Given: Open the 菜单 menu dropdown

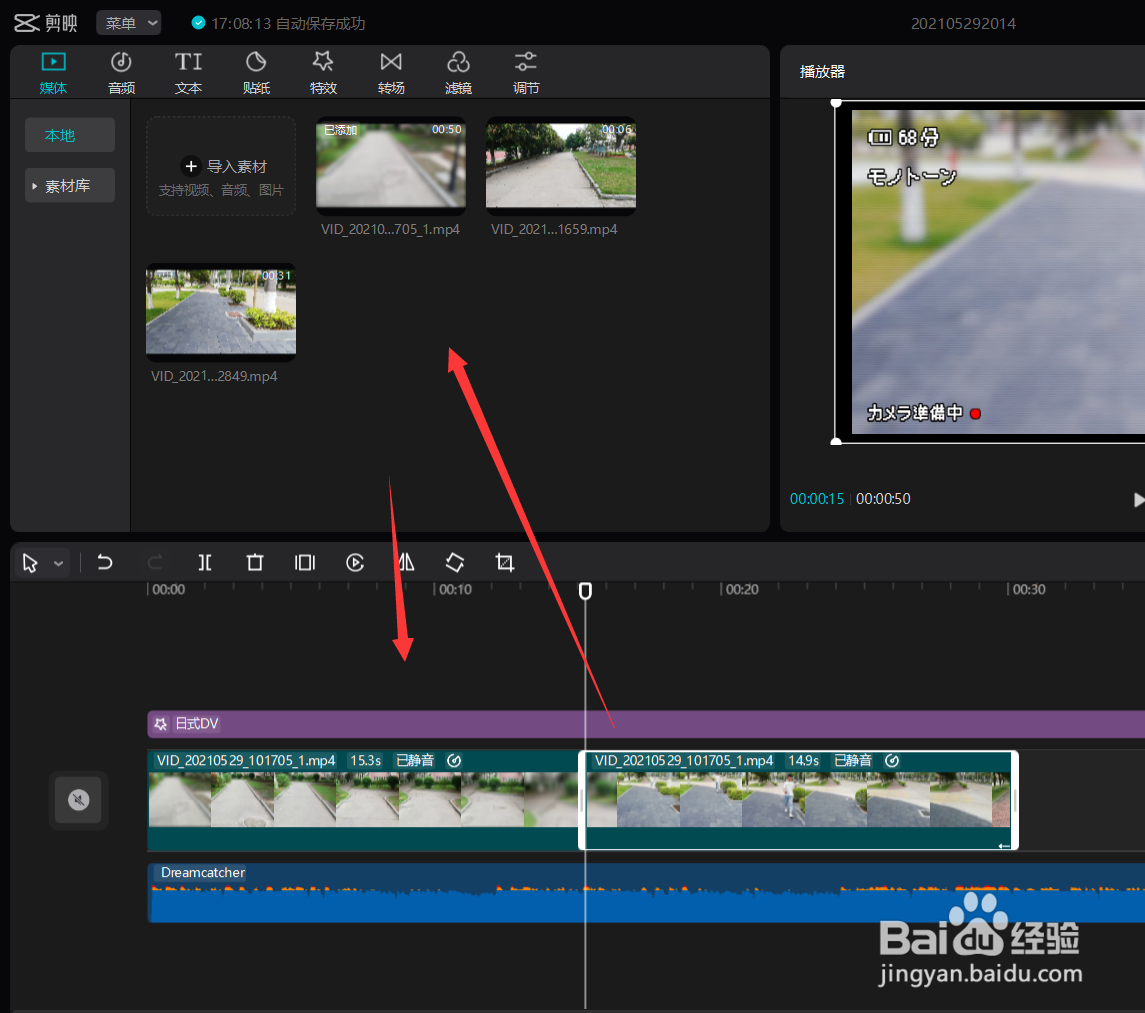Looking at the screenshot, I should click(129, 23).
